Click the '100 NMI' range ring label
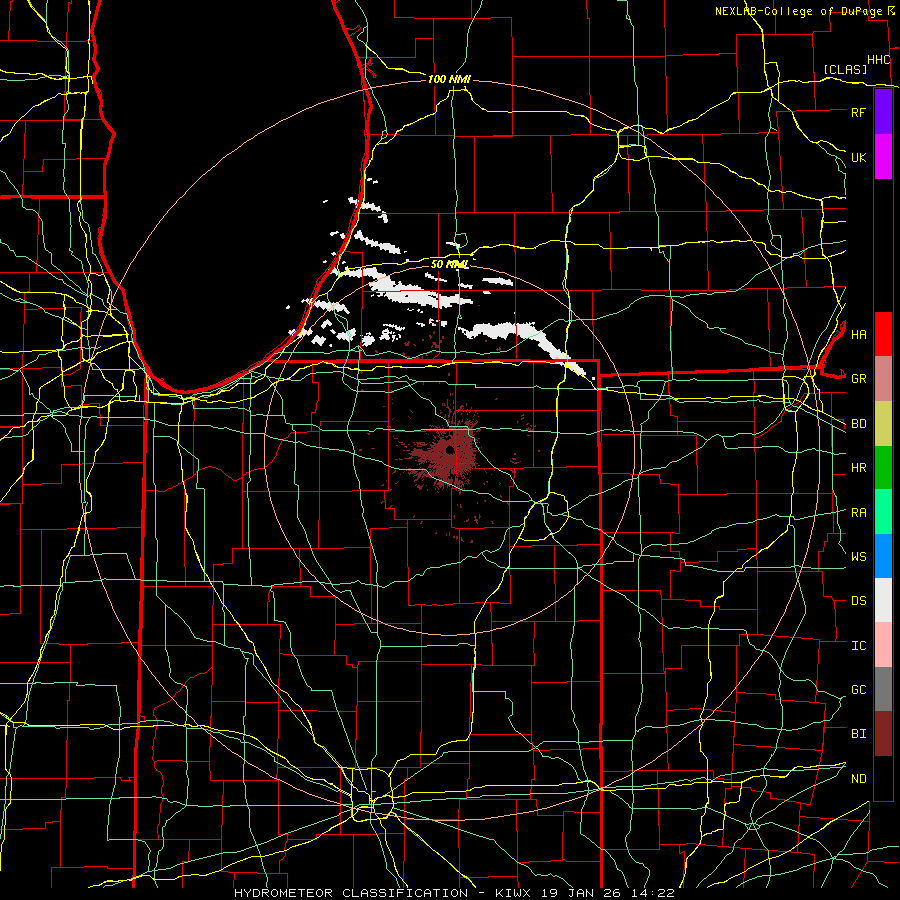900x900 pixels. (449, 79)
